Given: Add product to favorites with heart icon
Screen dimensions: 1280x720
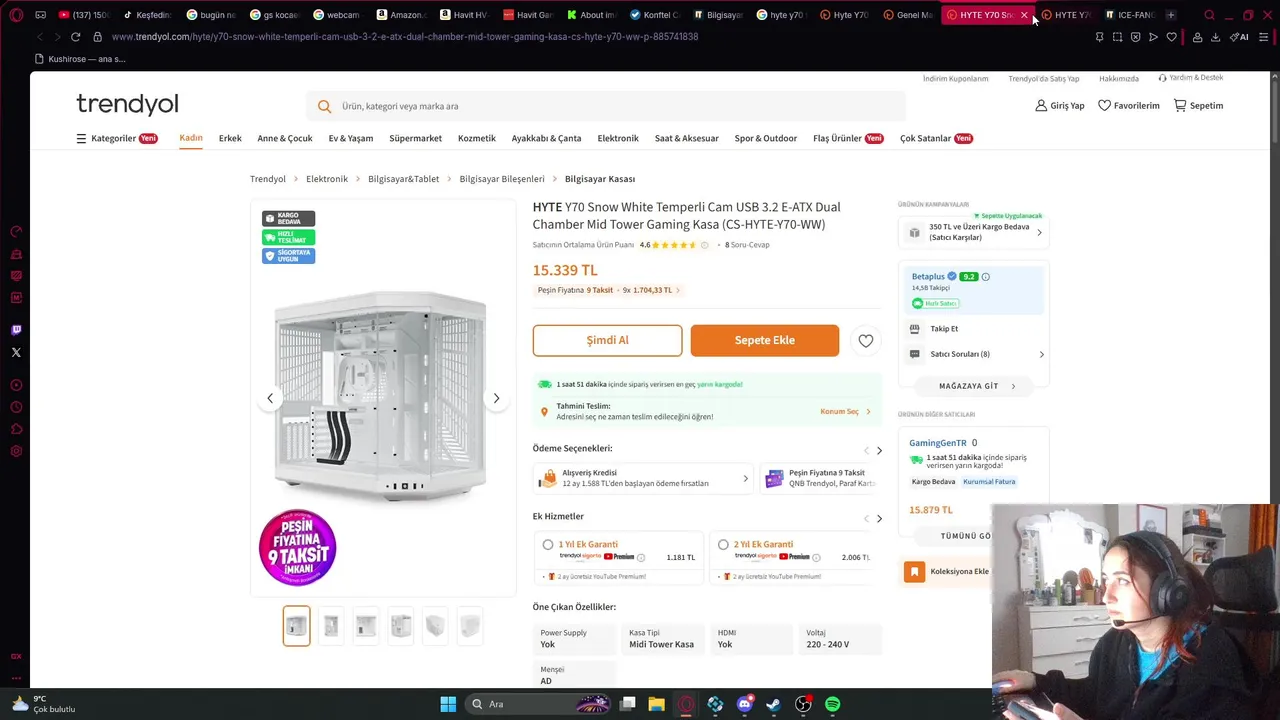Looking at the screenshot, I should [x=866, y=341].
